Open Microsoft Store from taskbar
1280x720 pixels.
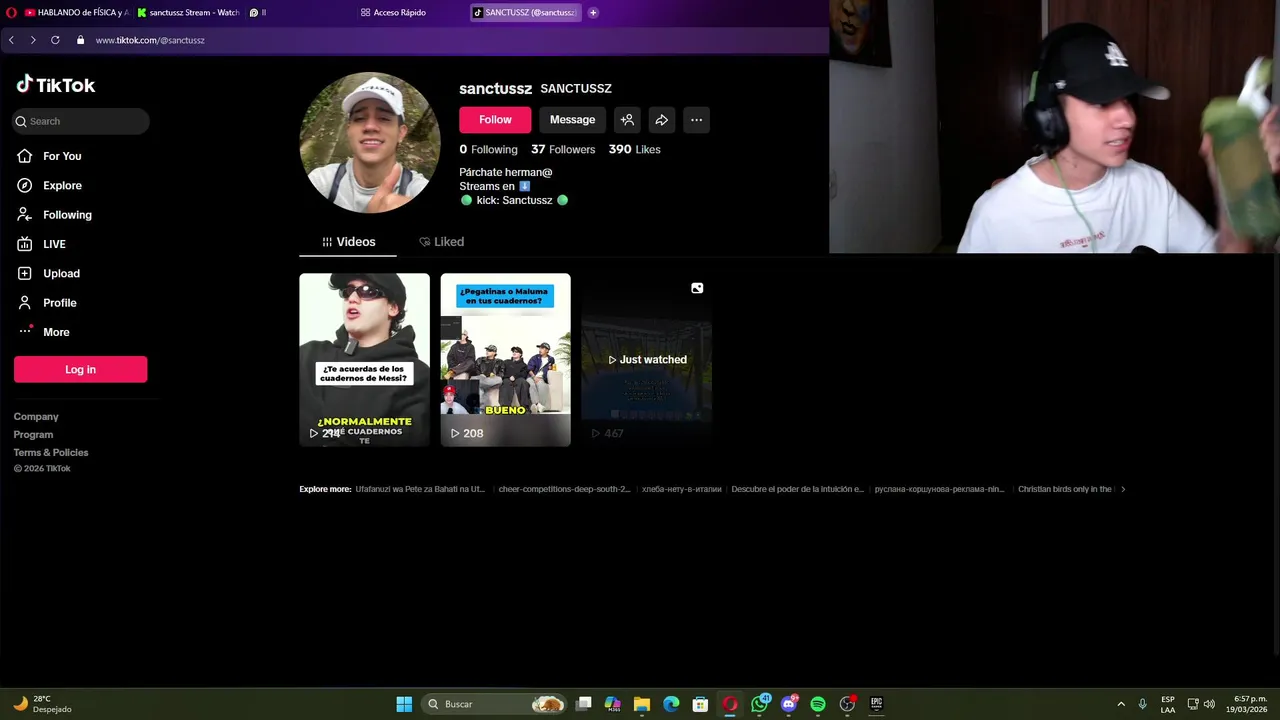pos(701,704)
